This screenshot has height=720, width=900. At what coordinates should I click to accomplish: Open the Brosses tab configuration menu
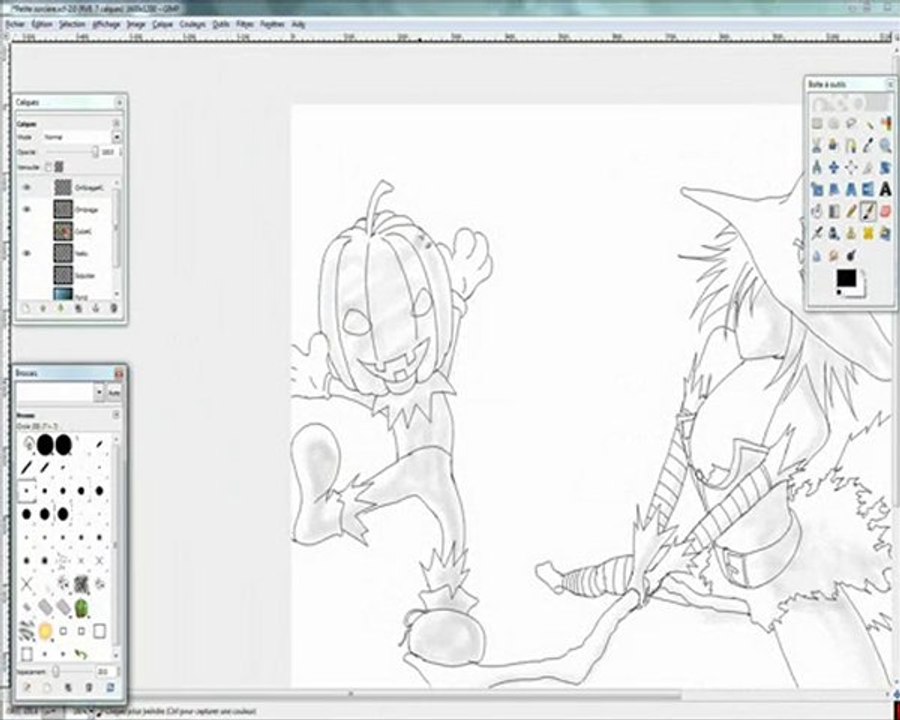coord(116,415)
